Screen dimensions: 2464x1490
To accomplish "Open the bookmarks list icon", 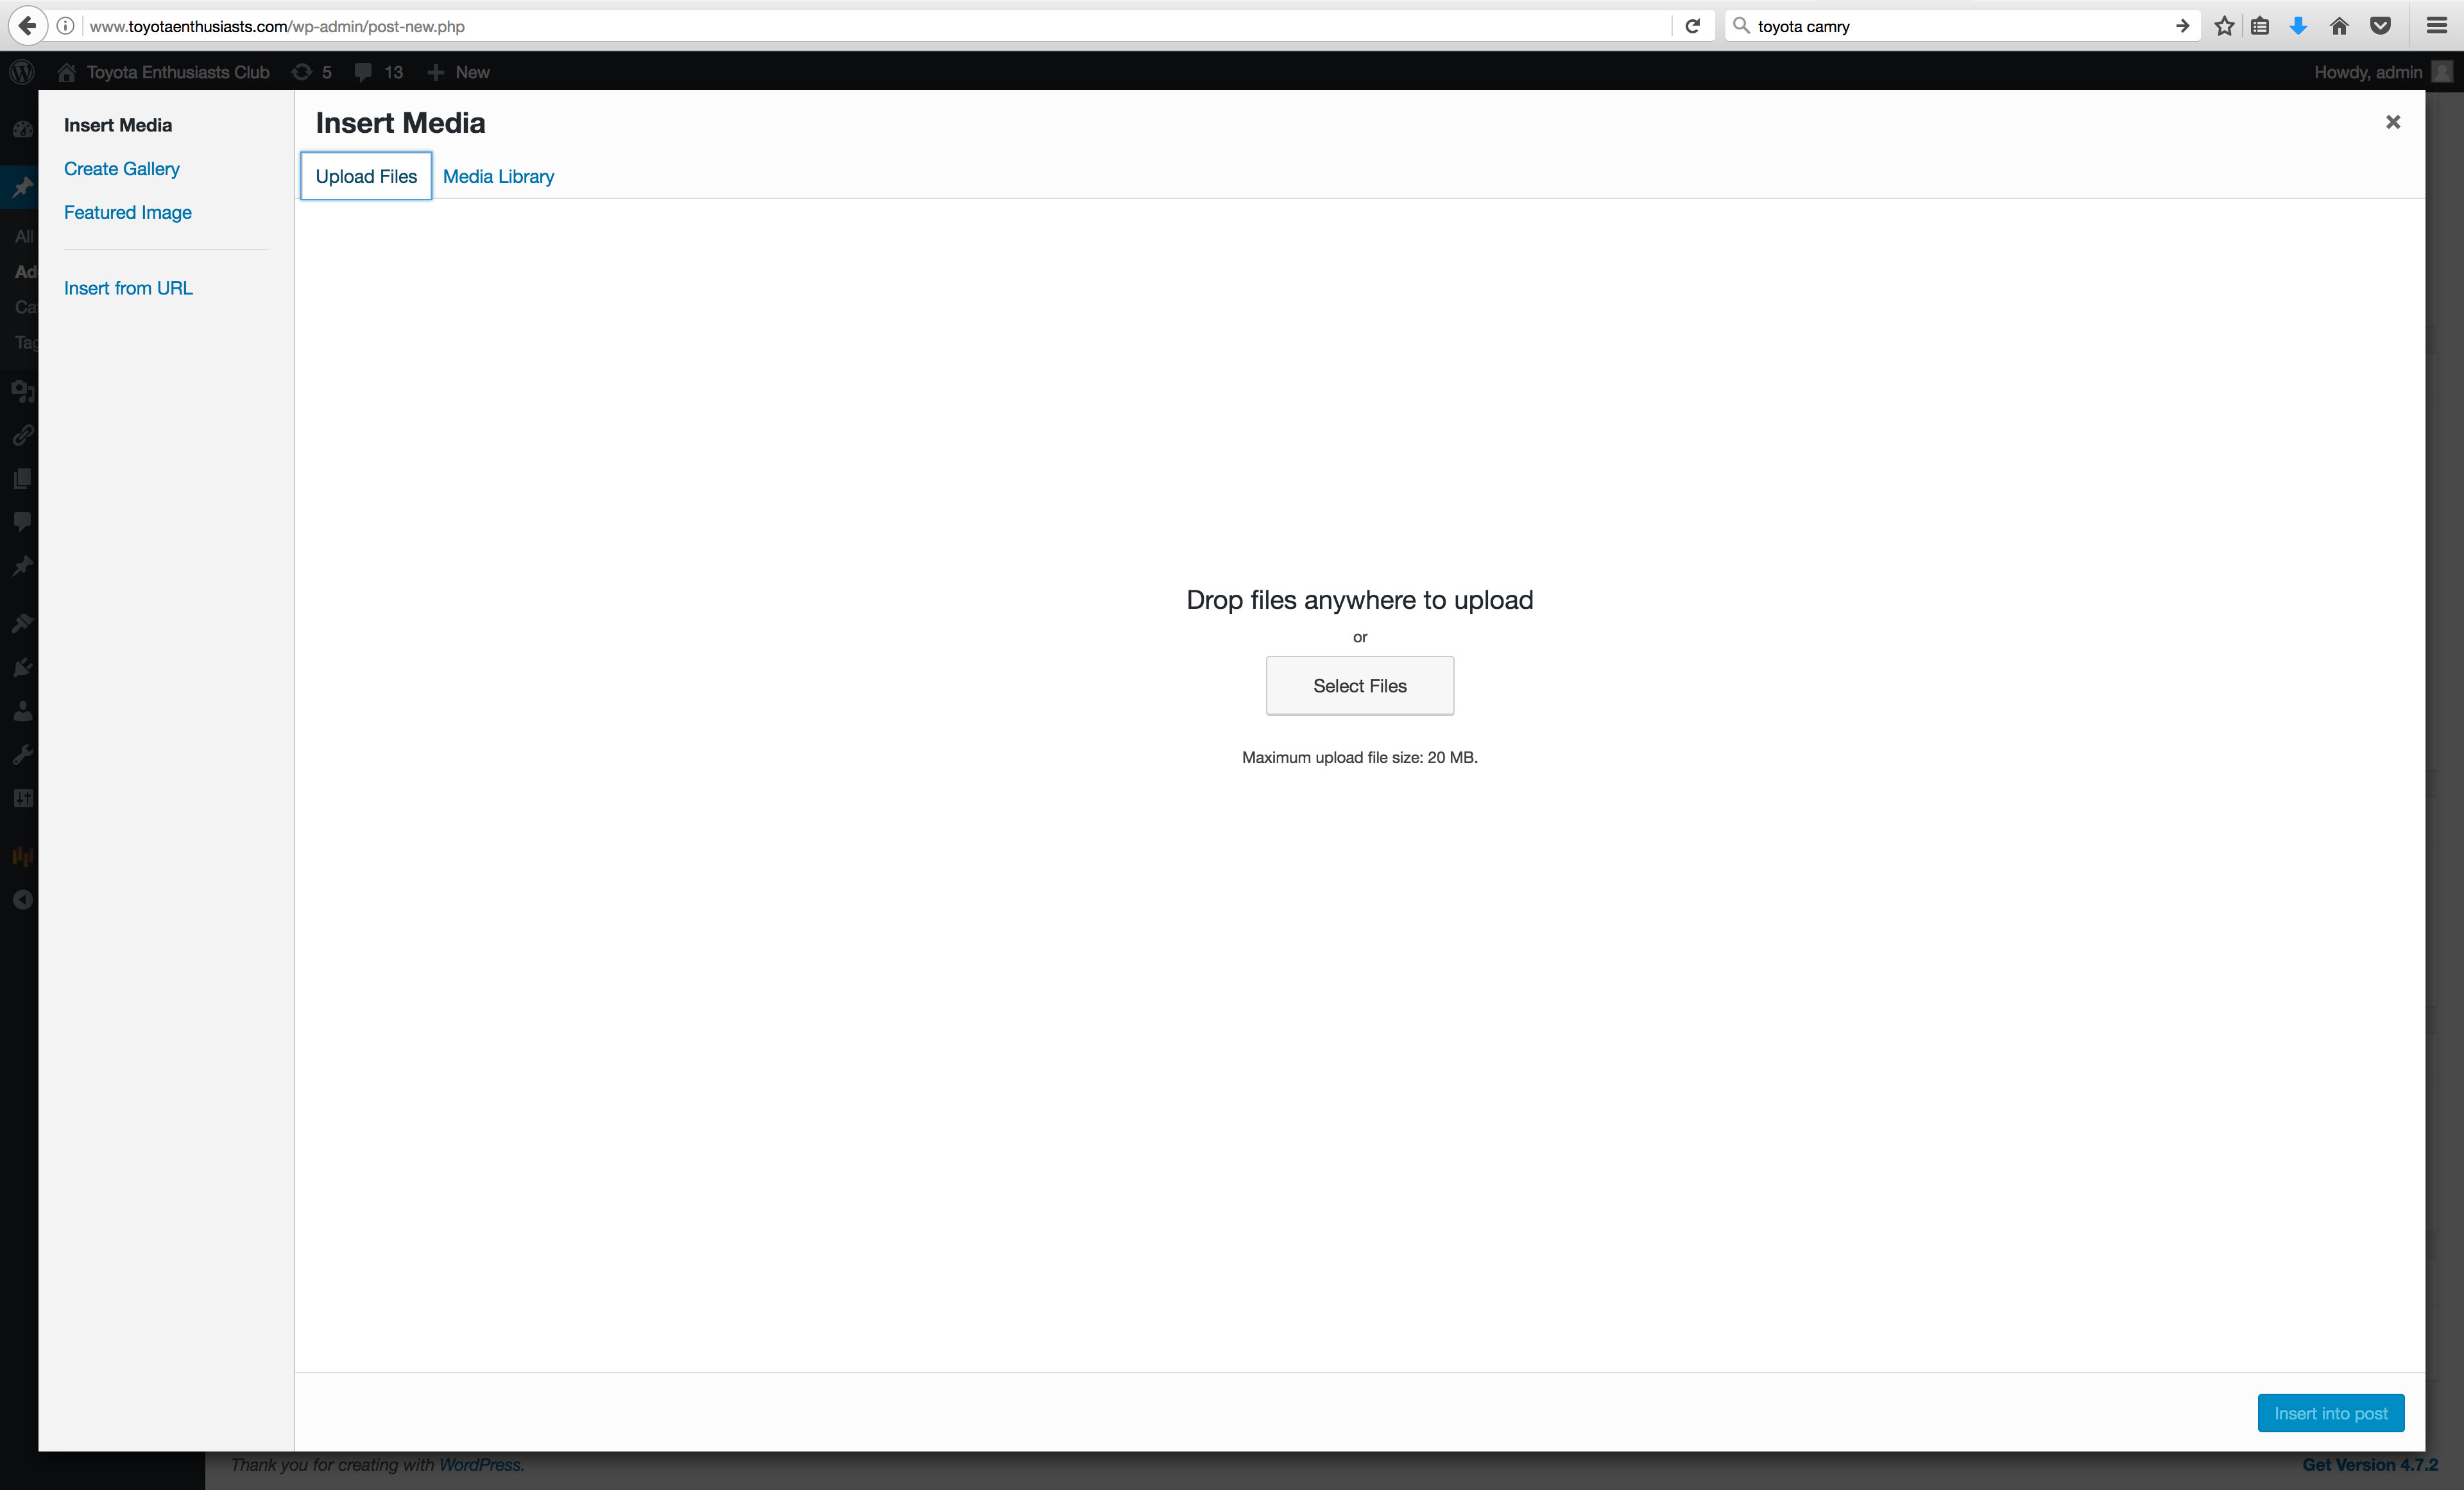I will coord(2260,26).
